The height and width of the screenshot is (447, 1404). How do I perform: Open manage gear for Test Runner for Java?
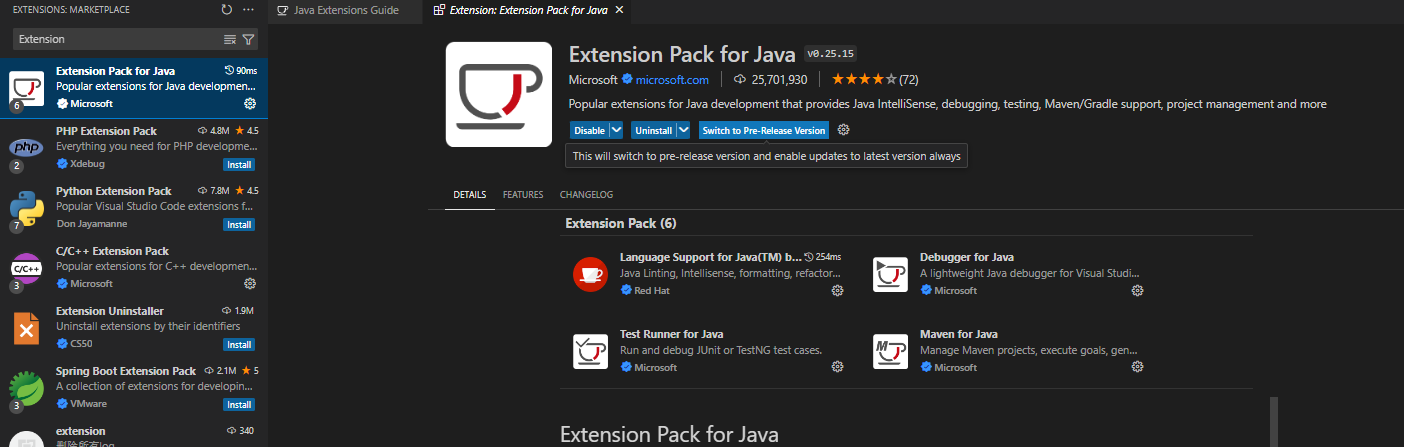[x=838, y=367]
